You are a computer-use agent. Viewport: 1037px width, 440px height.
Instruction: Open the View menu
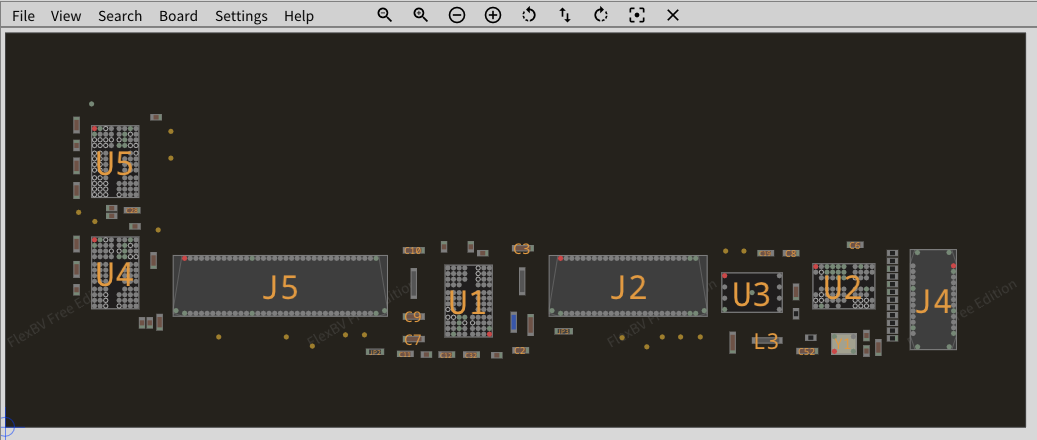tap(66, 16)
